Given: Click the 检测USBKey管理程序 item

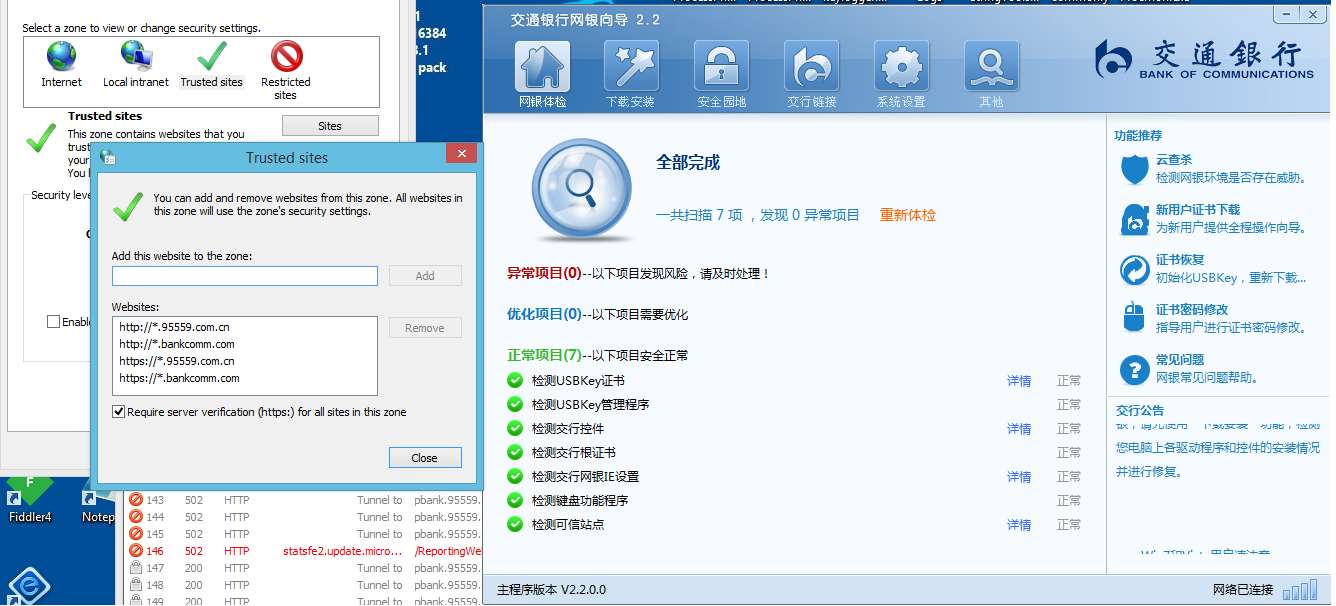Looking at the screenshot, I should (x=591, y=405).
